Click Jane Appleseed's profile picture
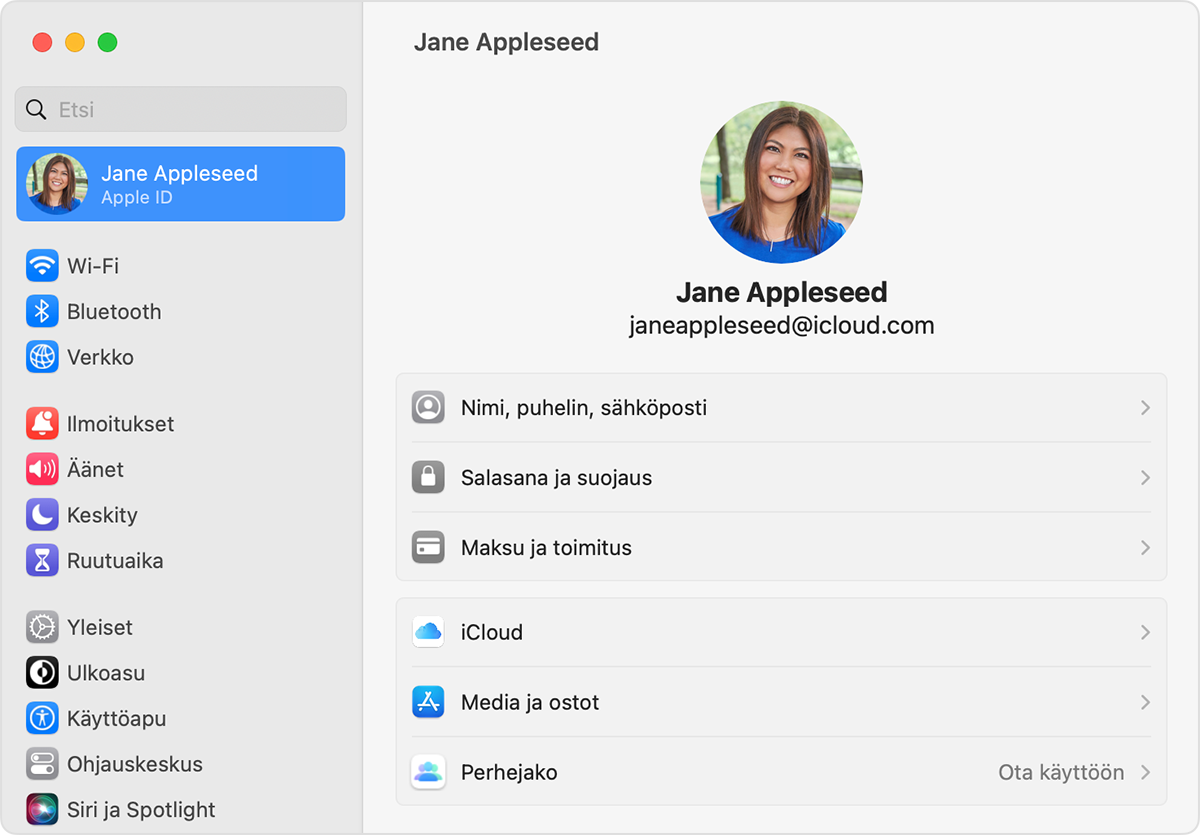This screenshot has width=1200, height=836. [x=782, y=183]
